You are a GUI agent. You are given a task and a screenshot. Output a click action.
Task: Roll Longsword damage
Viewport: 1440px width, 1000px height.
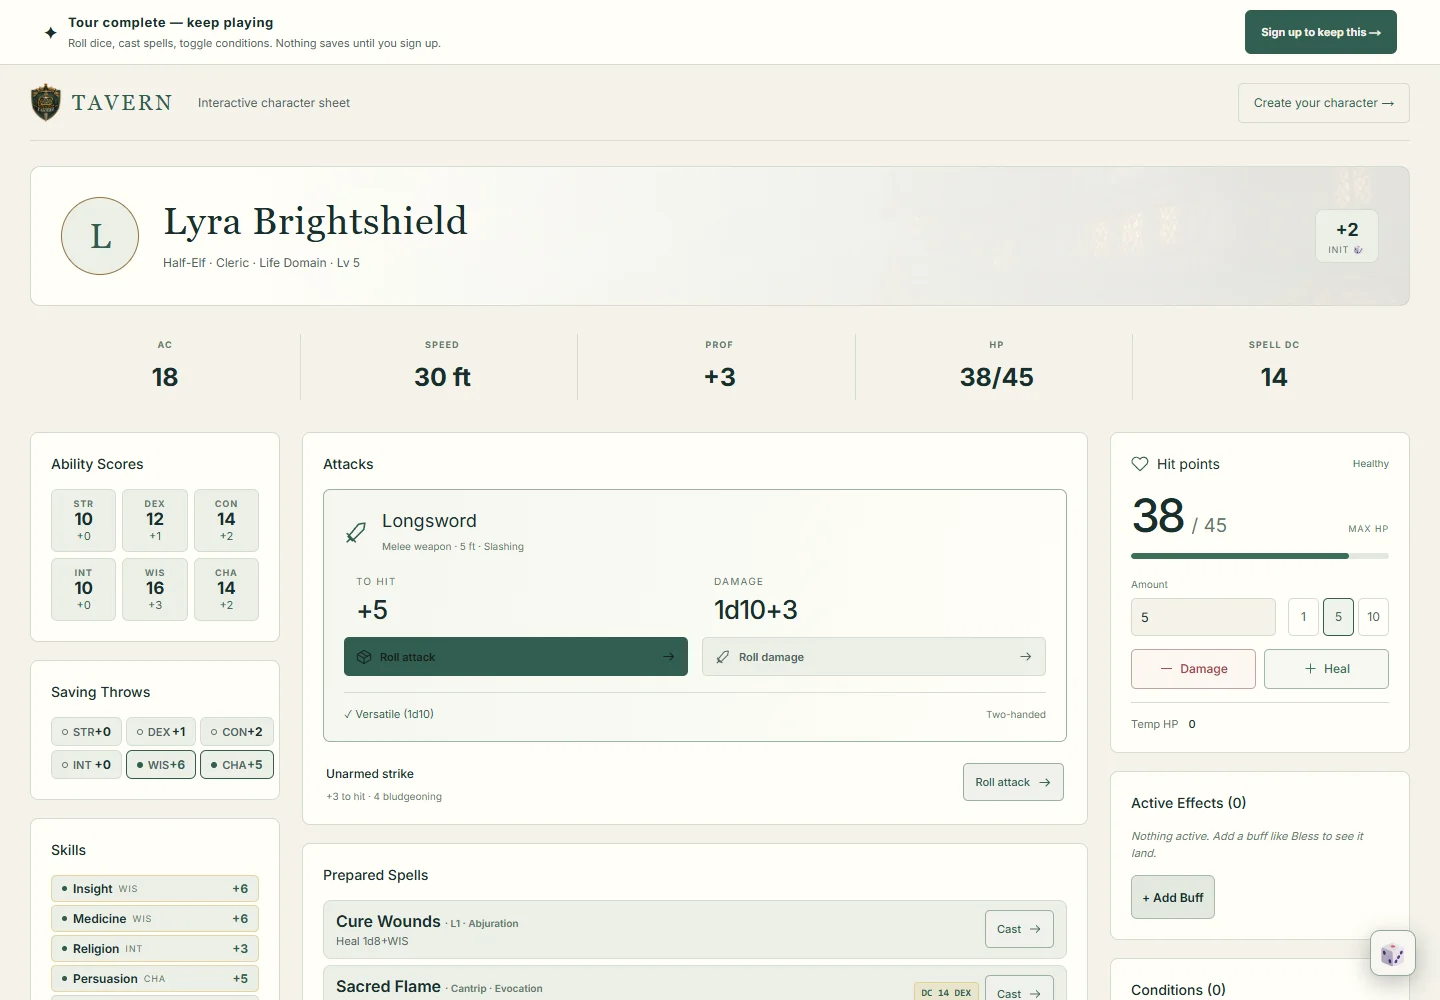(x=874, y=657)
